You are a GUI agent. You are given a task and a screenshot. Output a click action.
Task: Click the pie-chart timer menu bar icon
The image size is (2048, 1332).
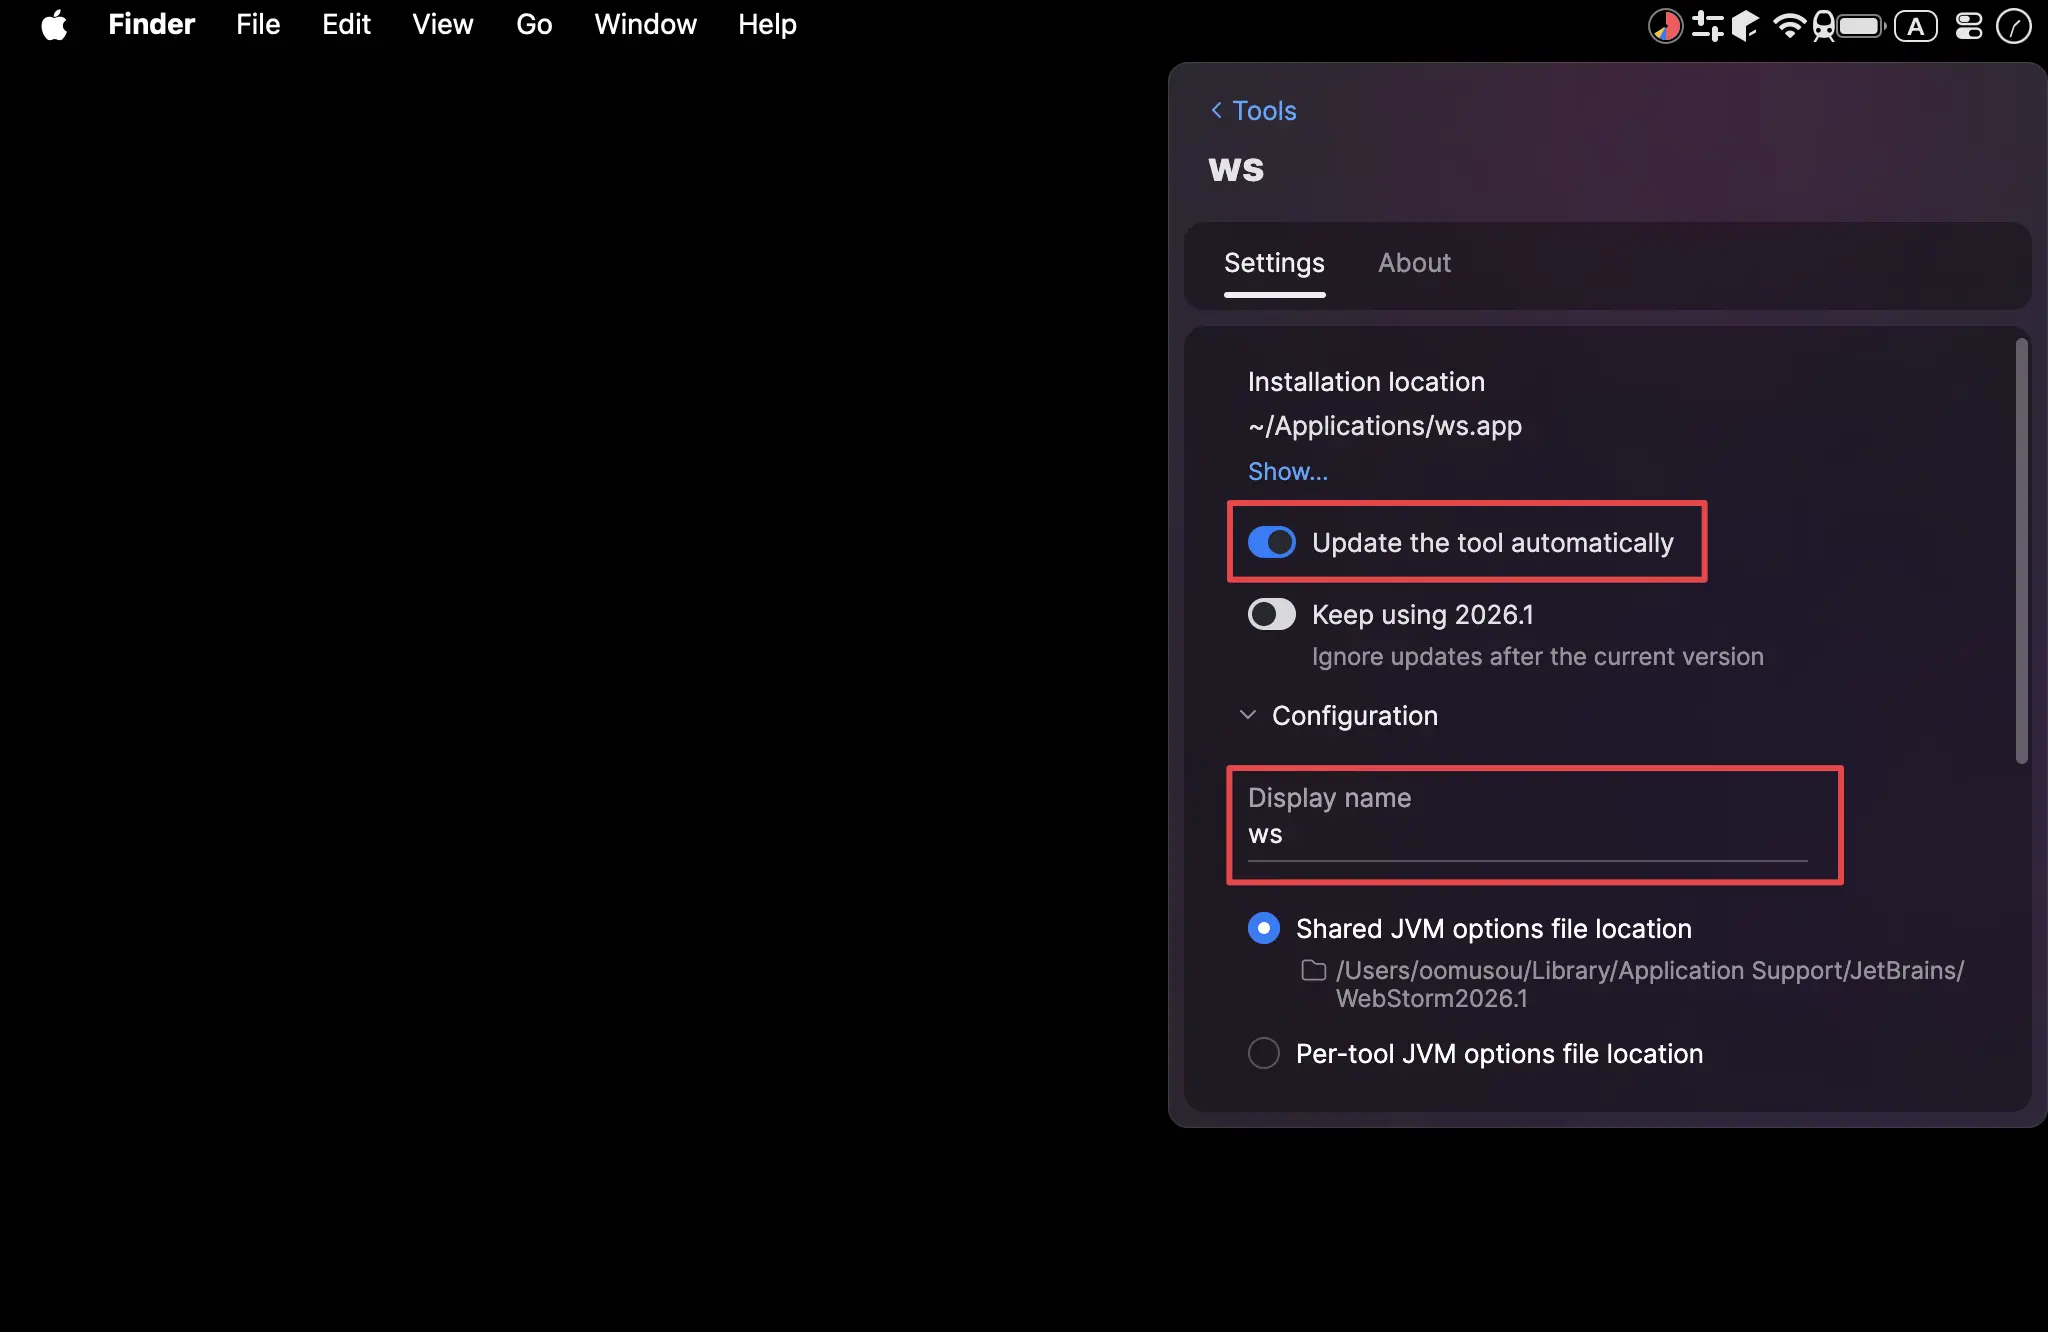[1665, 26]
